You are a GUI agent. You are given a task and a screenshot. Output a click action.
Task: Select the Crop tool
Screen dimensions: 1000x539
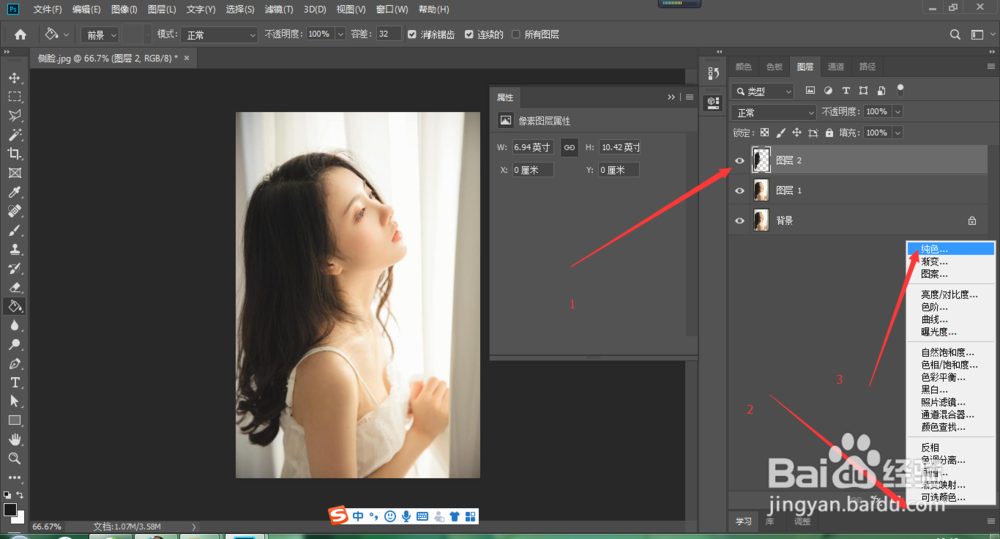pyautogui.click(x=14, y=154)
